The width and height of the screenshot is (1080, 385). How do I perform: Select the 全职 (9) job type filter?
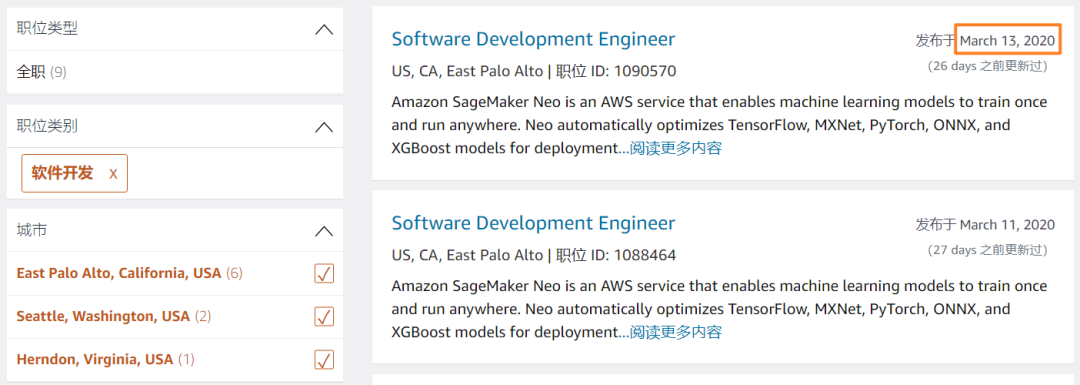coord(41,72)
